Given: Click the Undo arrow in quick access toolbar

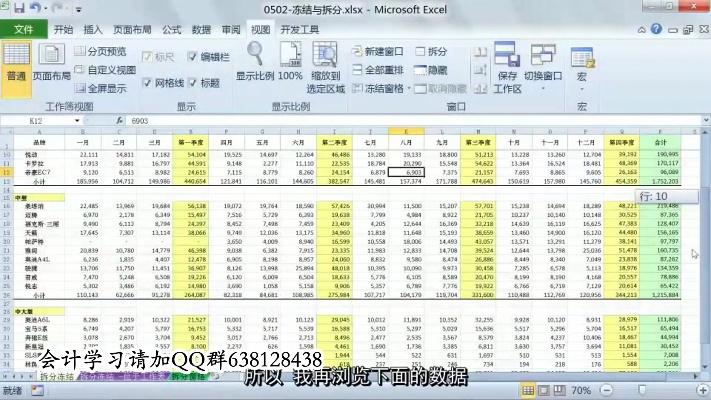Looking at the screenshot, I should (36, 8).
